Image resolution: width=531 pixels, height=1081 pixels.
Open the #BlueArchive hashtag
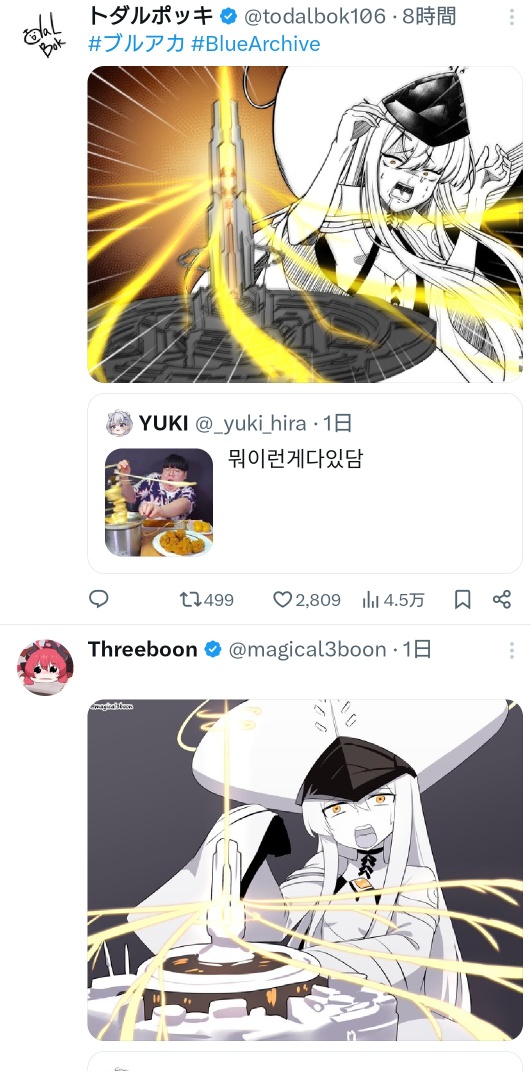pos(256,44)
